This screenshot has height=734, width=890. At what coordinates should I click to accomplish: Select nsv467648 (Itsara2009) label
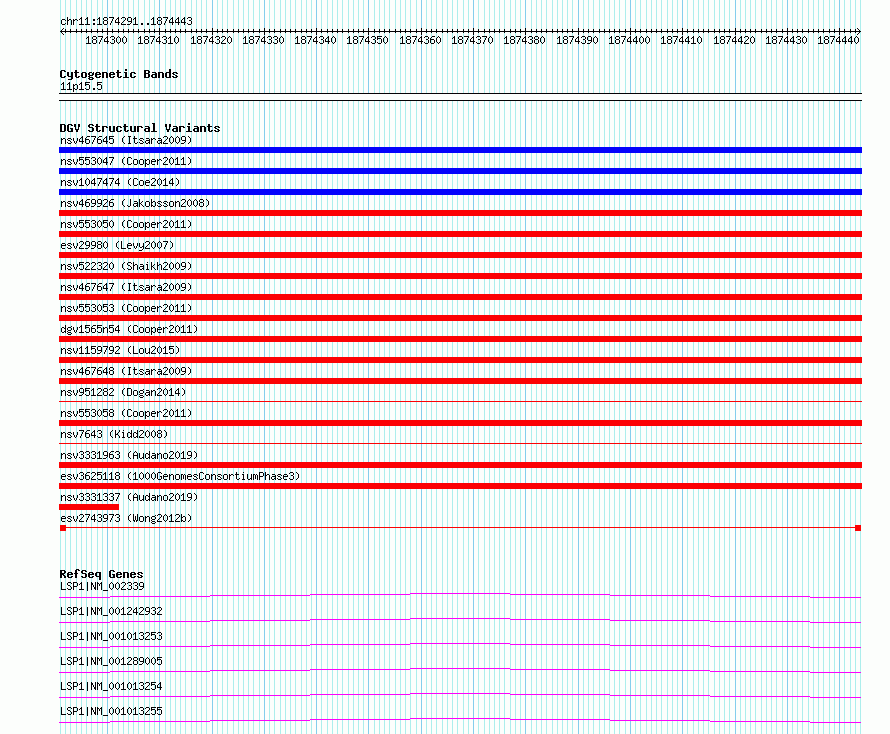tap(126, 371)
